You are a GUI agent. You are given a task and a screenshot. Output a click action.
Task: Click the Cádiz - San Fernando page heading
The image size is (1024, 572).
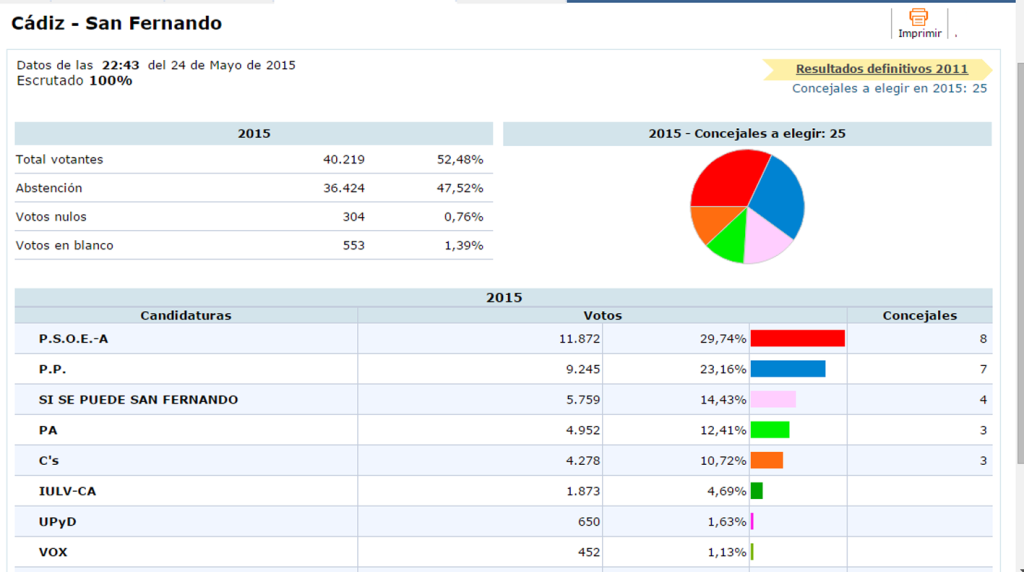point(117,23)
